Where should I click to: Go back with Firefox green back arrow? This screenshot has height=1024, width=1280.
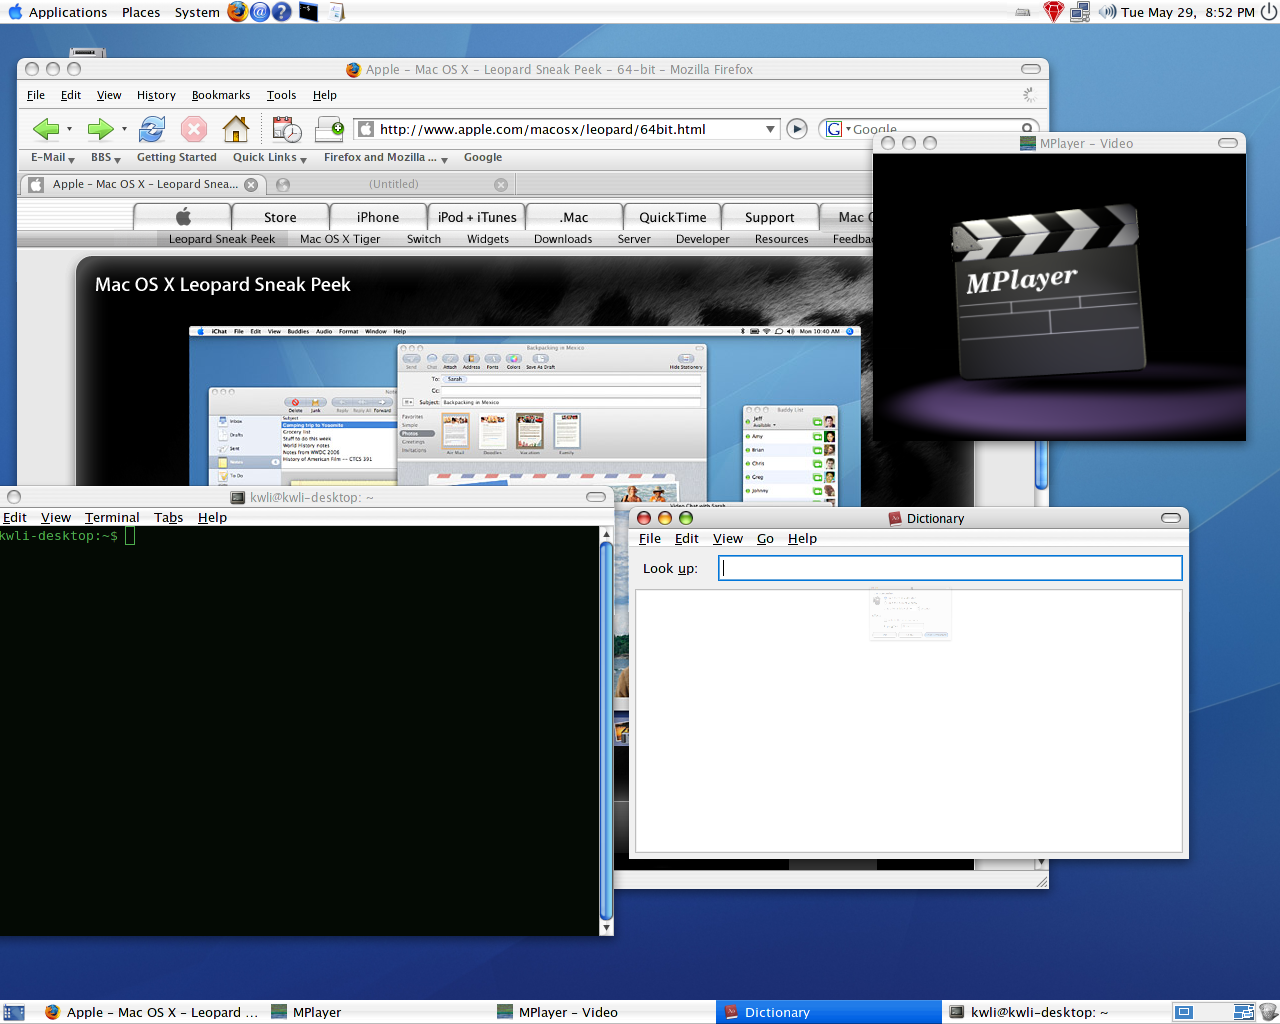click(x=46, y=128)
